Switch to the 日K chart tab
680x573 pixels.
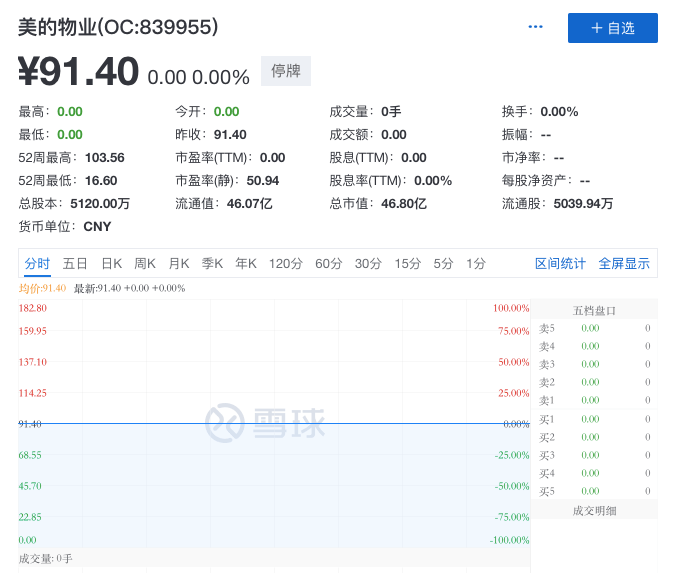click(111, 263)
